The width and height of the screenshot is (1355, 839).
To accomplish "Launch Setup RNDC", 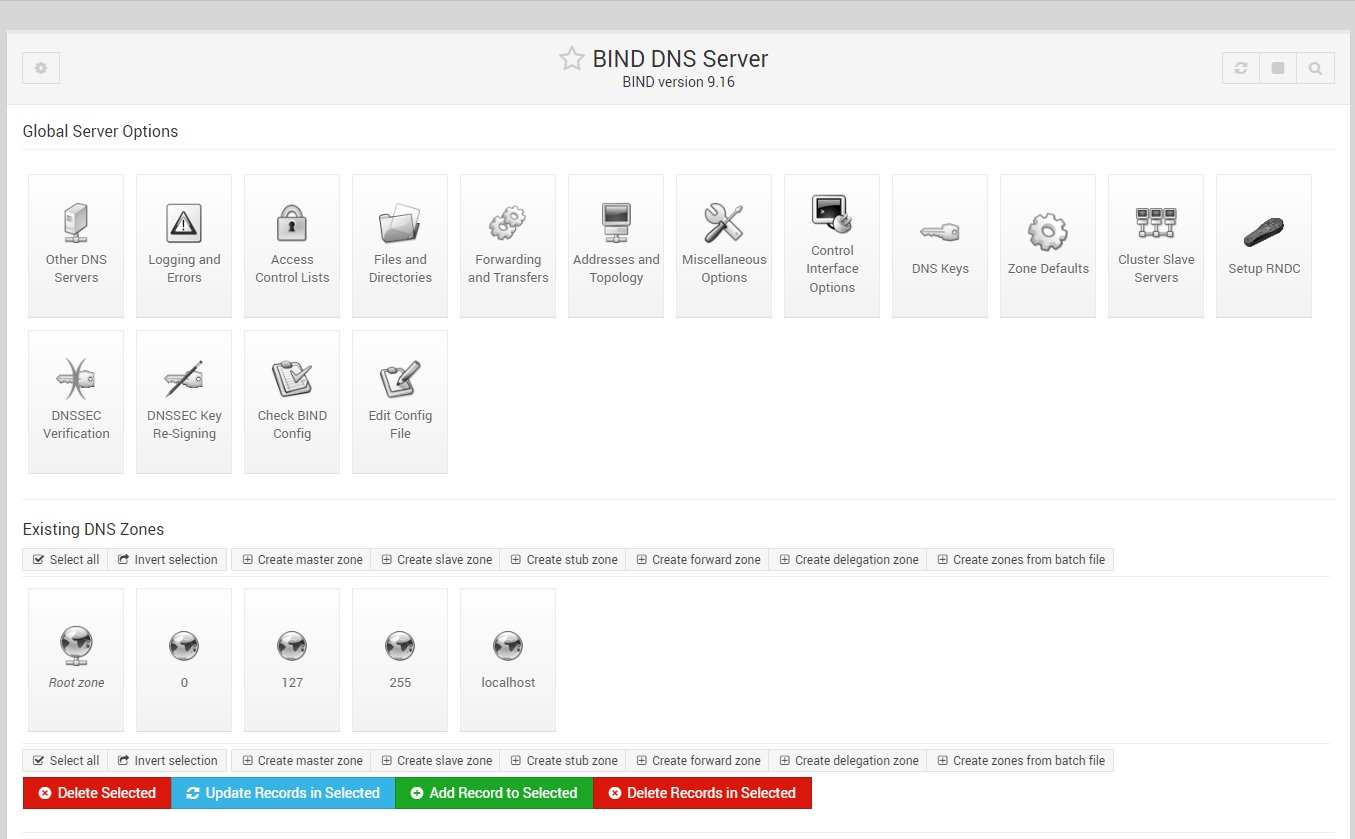I will click(x=1264, y=245).
